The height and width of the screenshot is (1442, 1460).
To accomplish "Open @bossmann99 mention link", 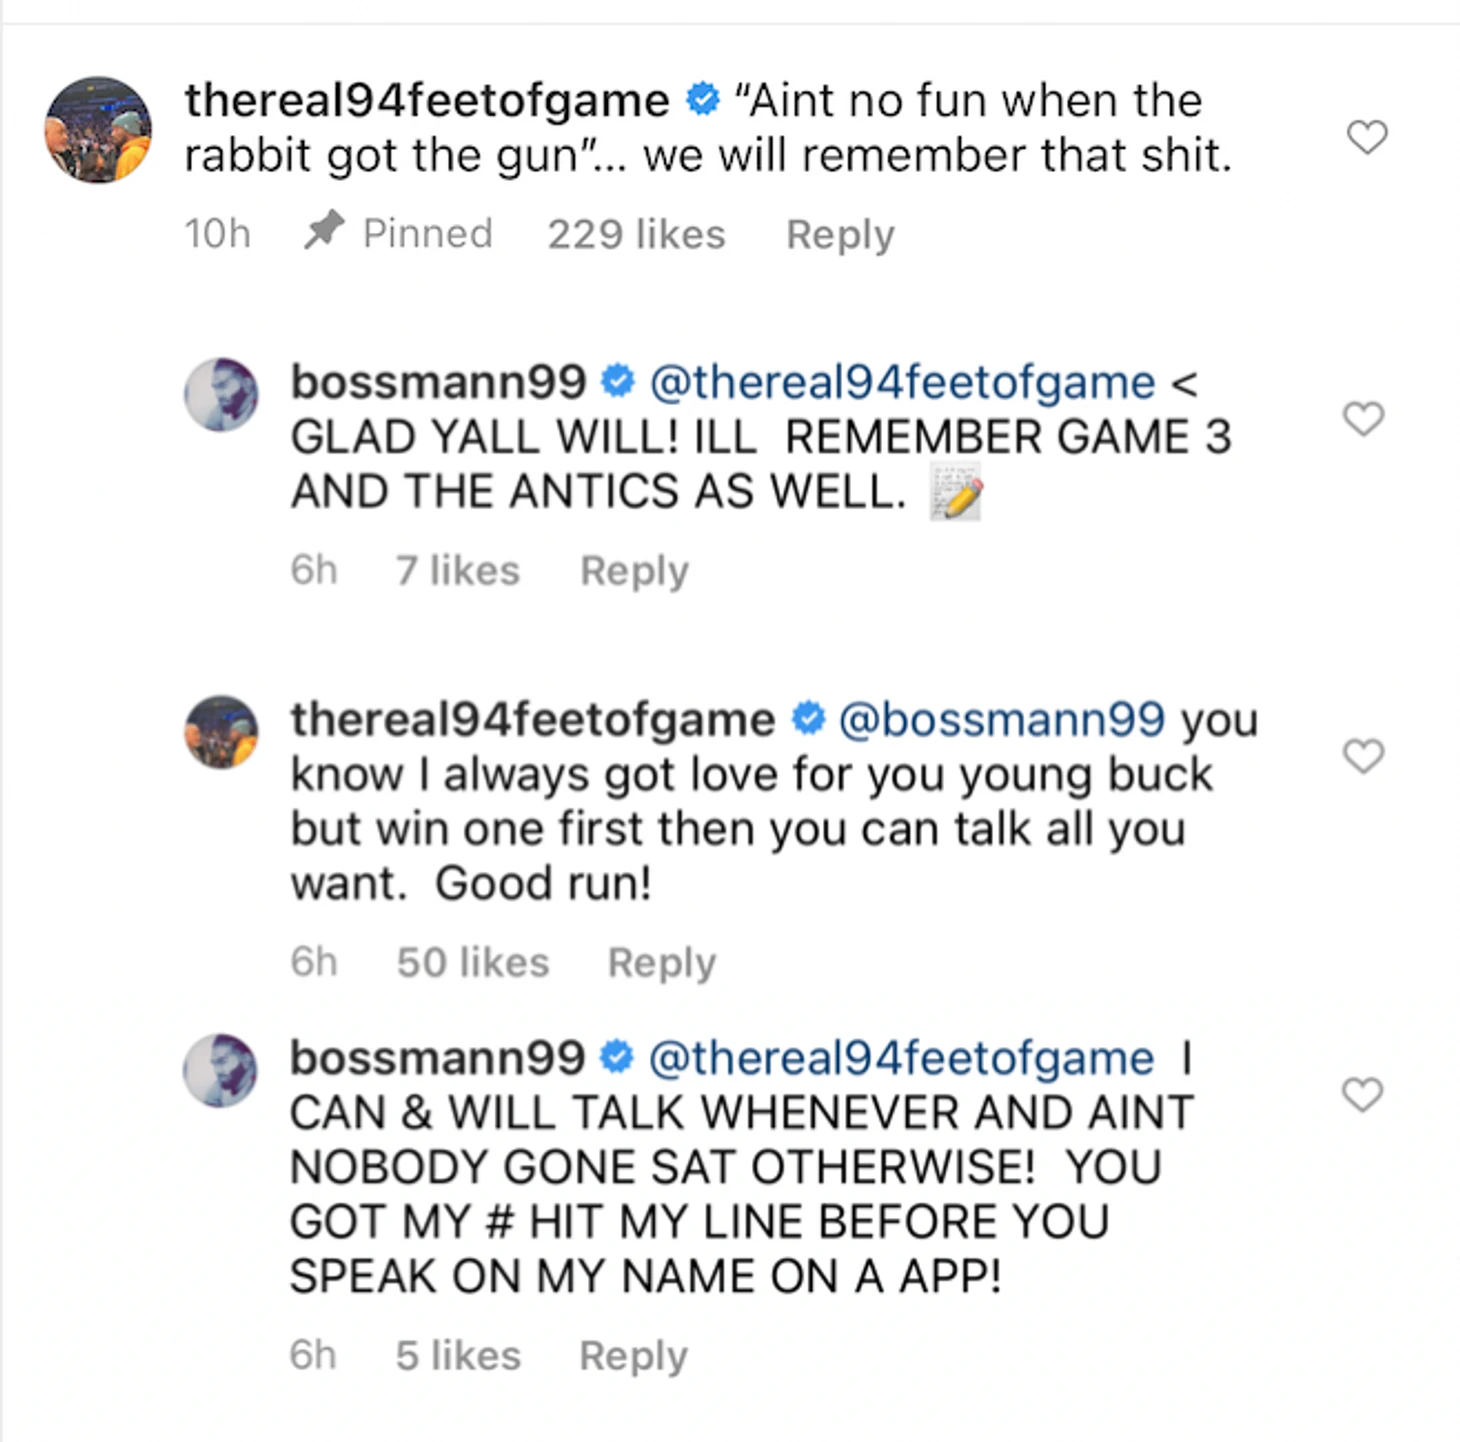I will click(x=1001, y=720).
